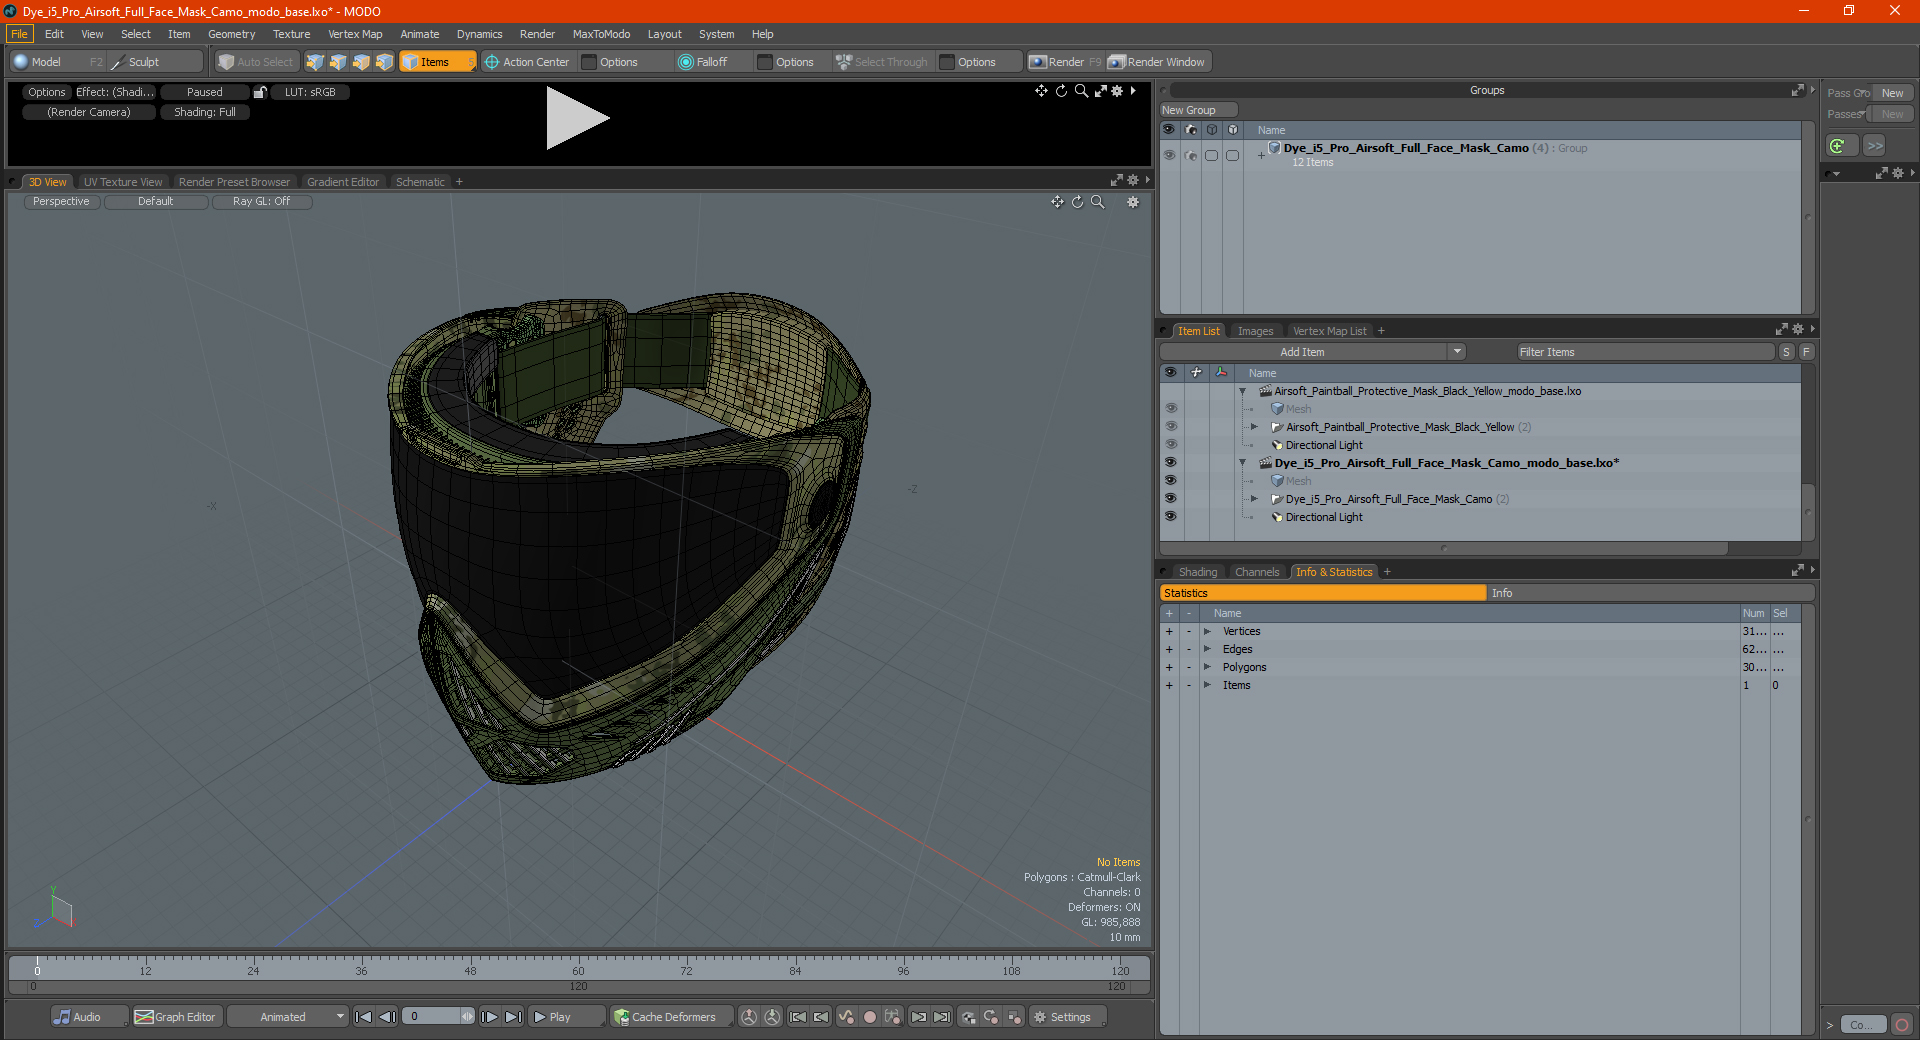
Task: Click the preview zoom magnifier icon
Action: 1081,91
